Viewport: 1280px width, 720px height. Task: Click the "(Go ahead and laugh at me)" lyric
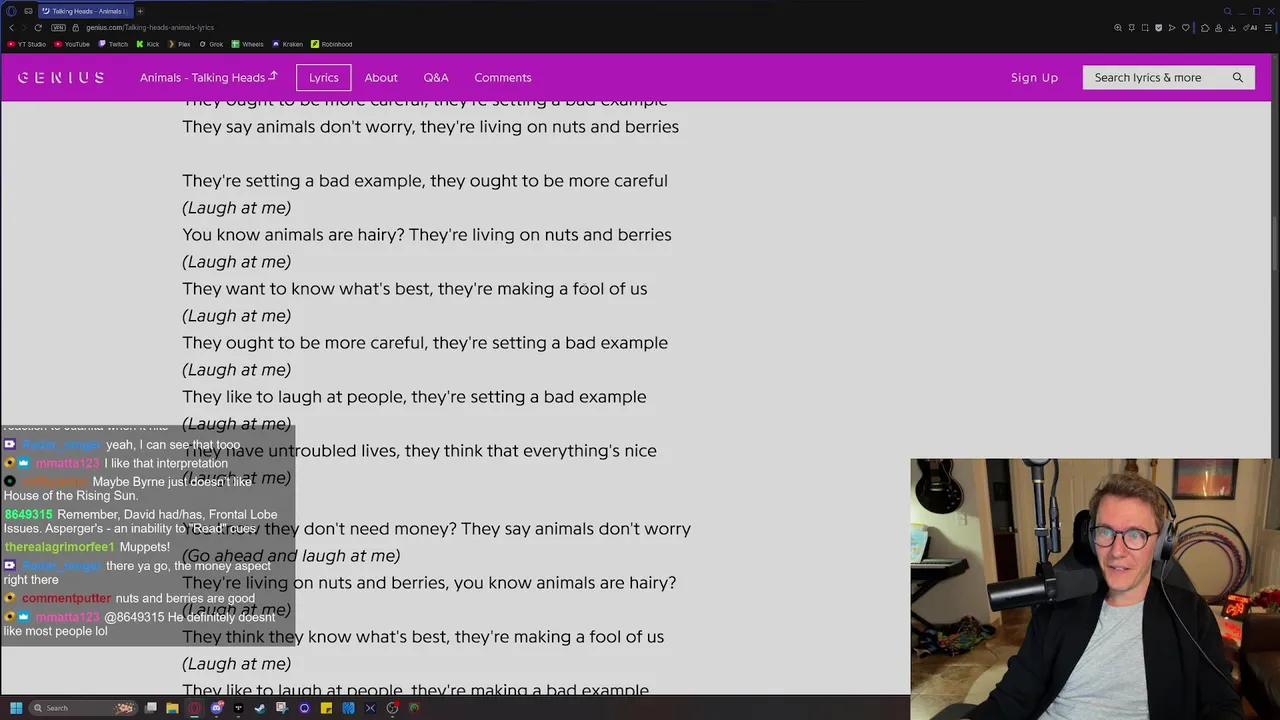[291, 555]
